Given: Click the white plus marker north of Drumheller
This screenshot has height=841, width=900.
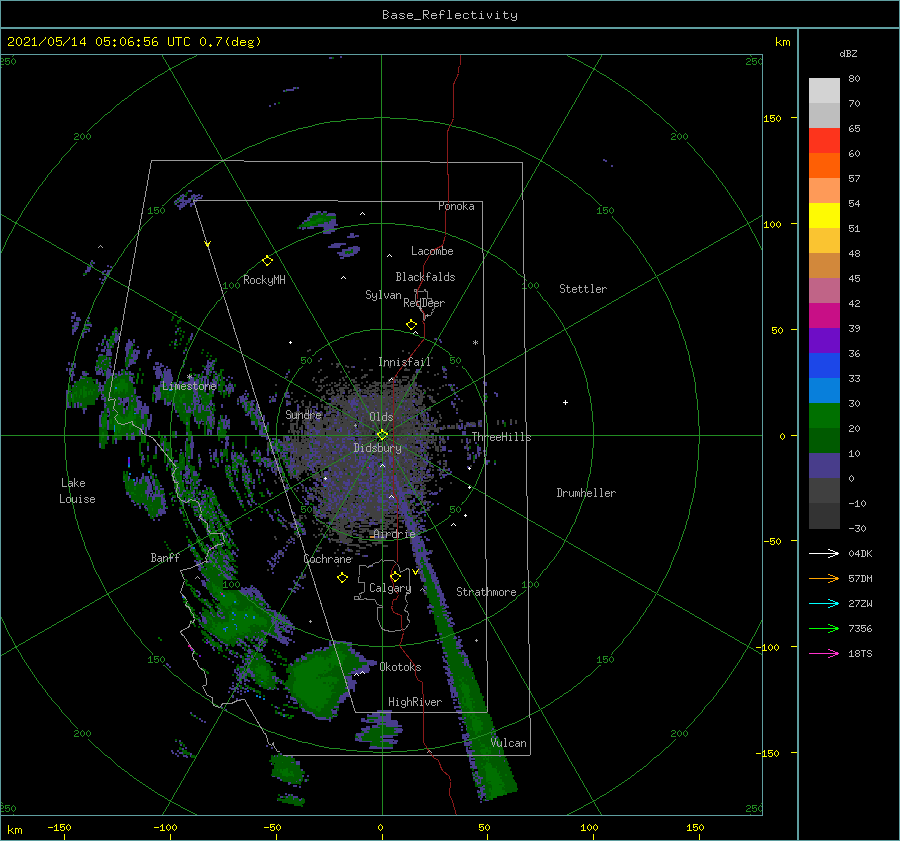Looking at the screenshot, I should click(x=565, y=402).
